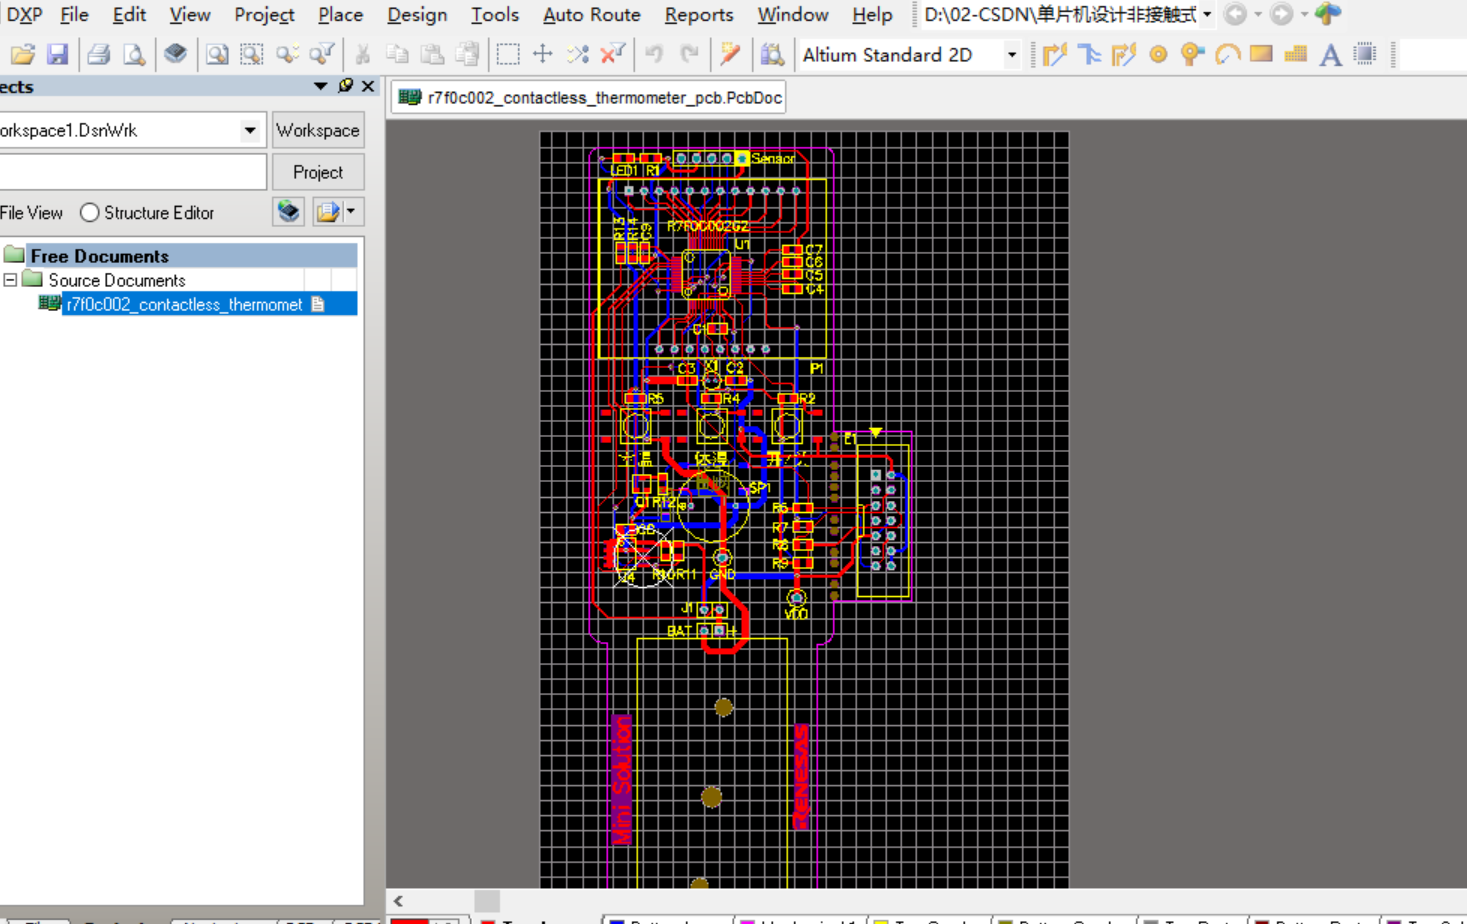Open the Tools menu
1467x924 pixels.
point(495,14)
